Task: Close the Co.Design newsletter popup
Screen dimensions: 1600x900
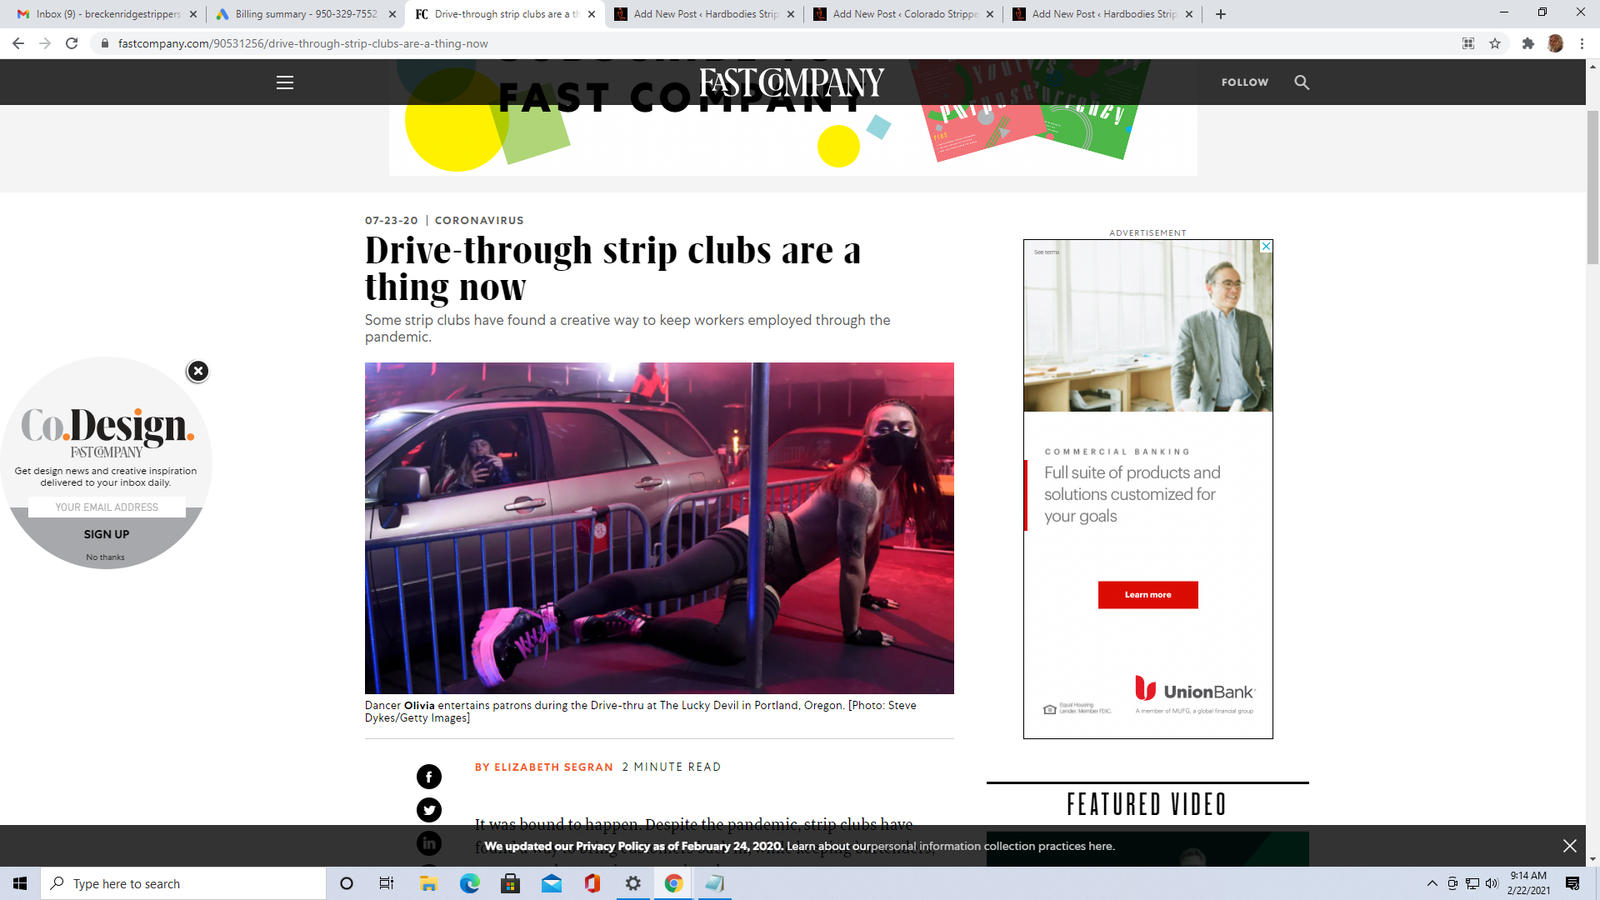Action: tap(198, 371)
